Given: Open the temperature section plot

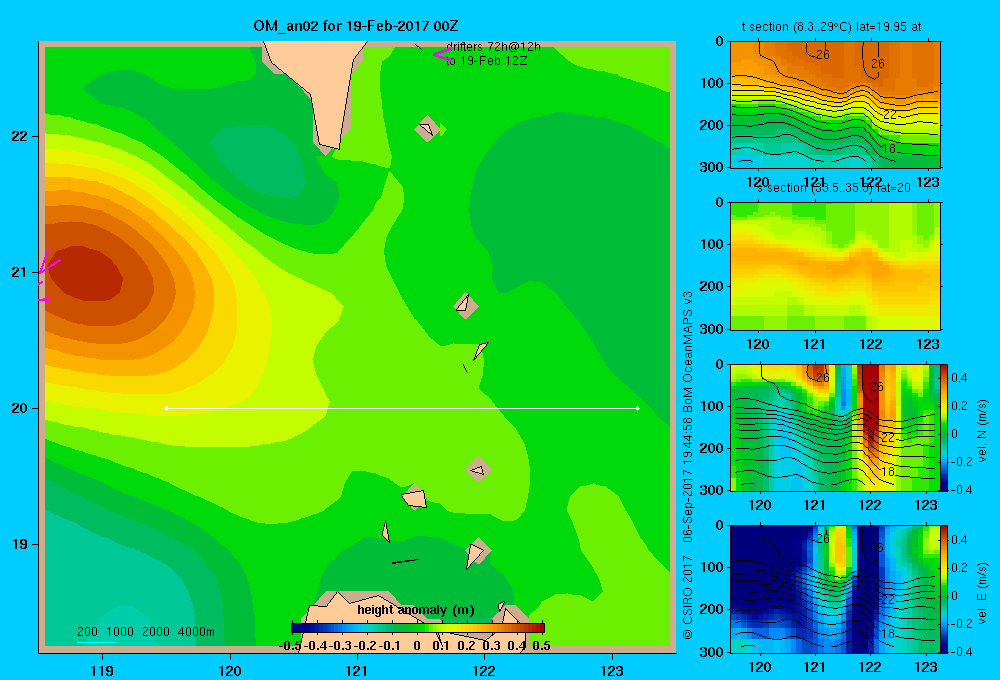Looking at the screenshot, I should click(x=835, y=104).
